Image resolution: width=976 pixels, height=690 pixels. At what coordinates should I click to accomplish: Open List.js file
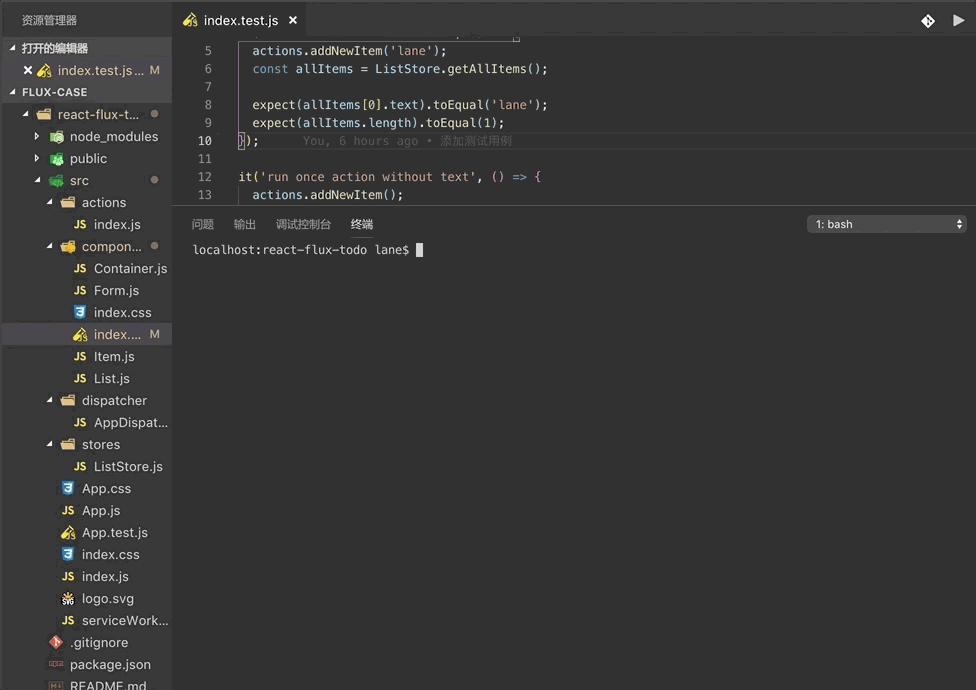pos(111,378)
